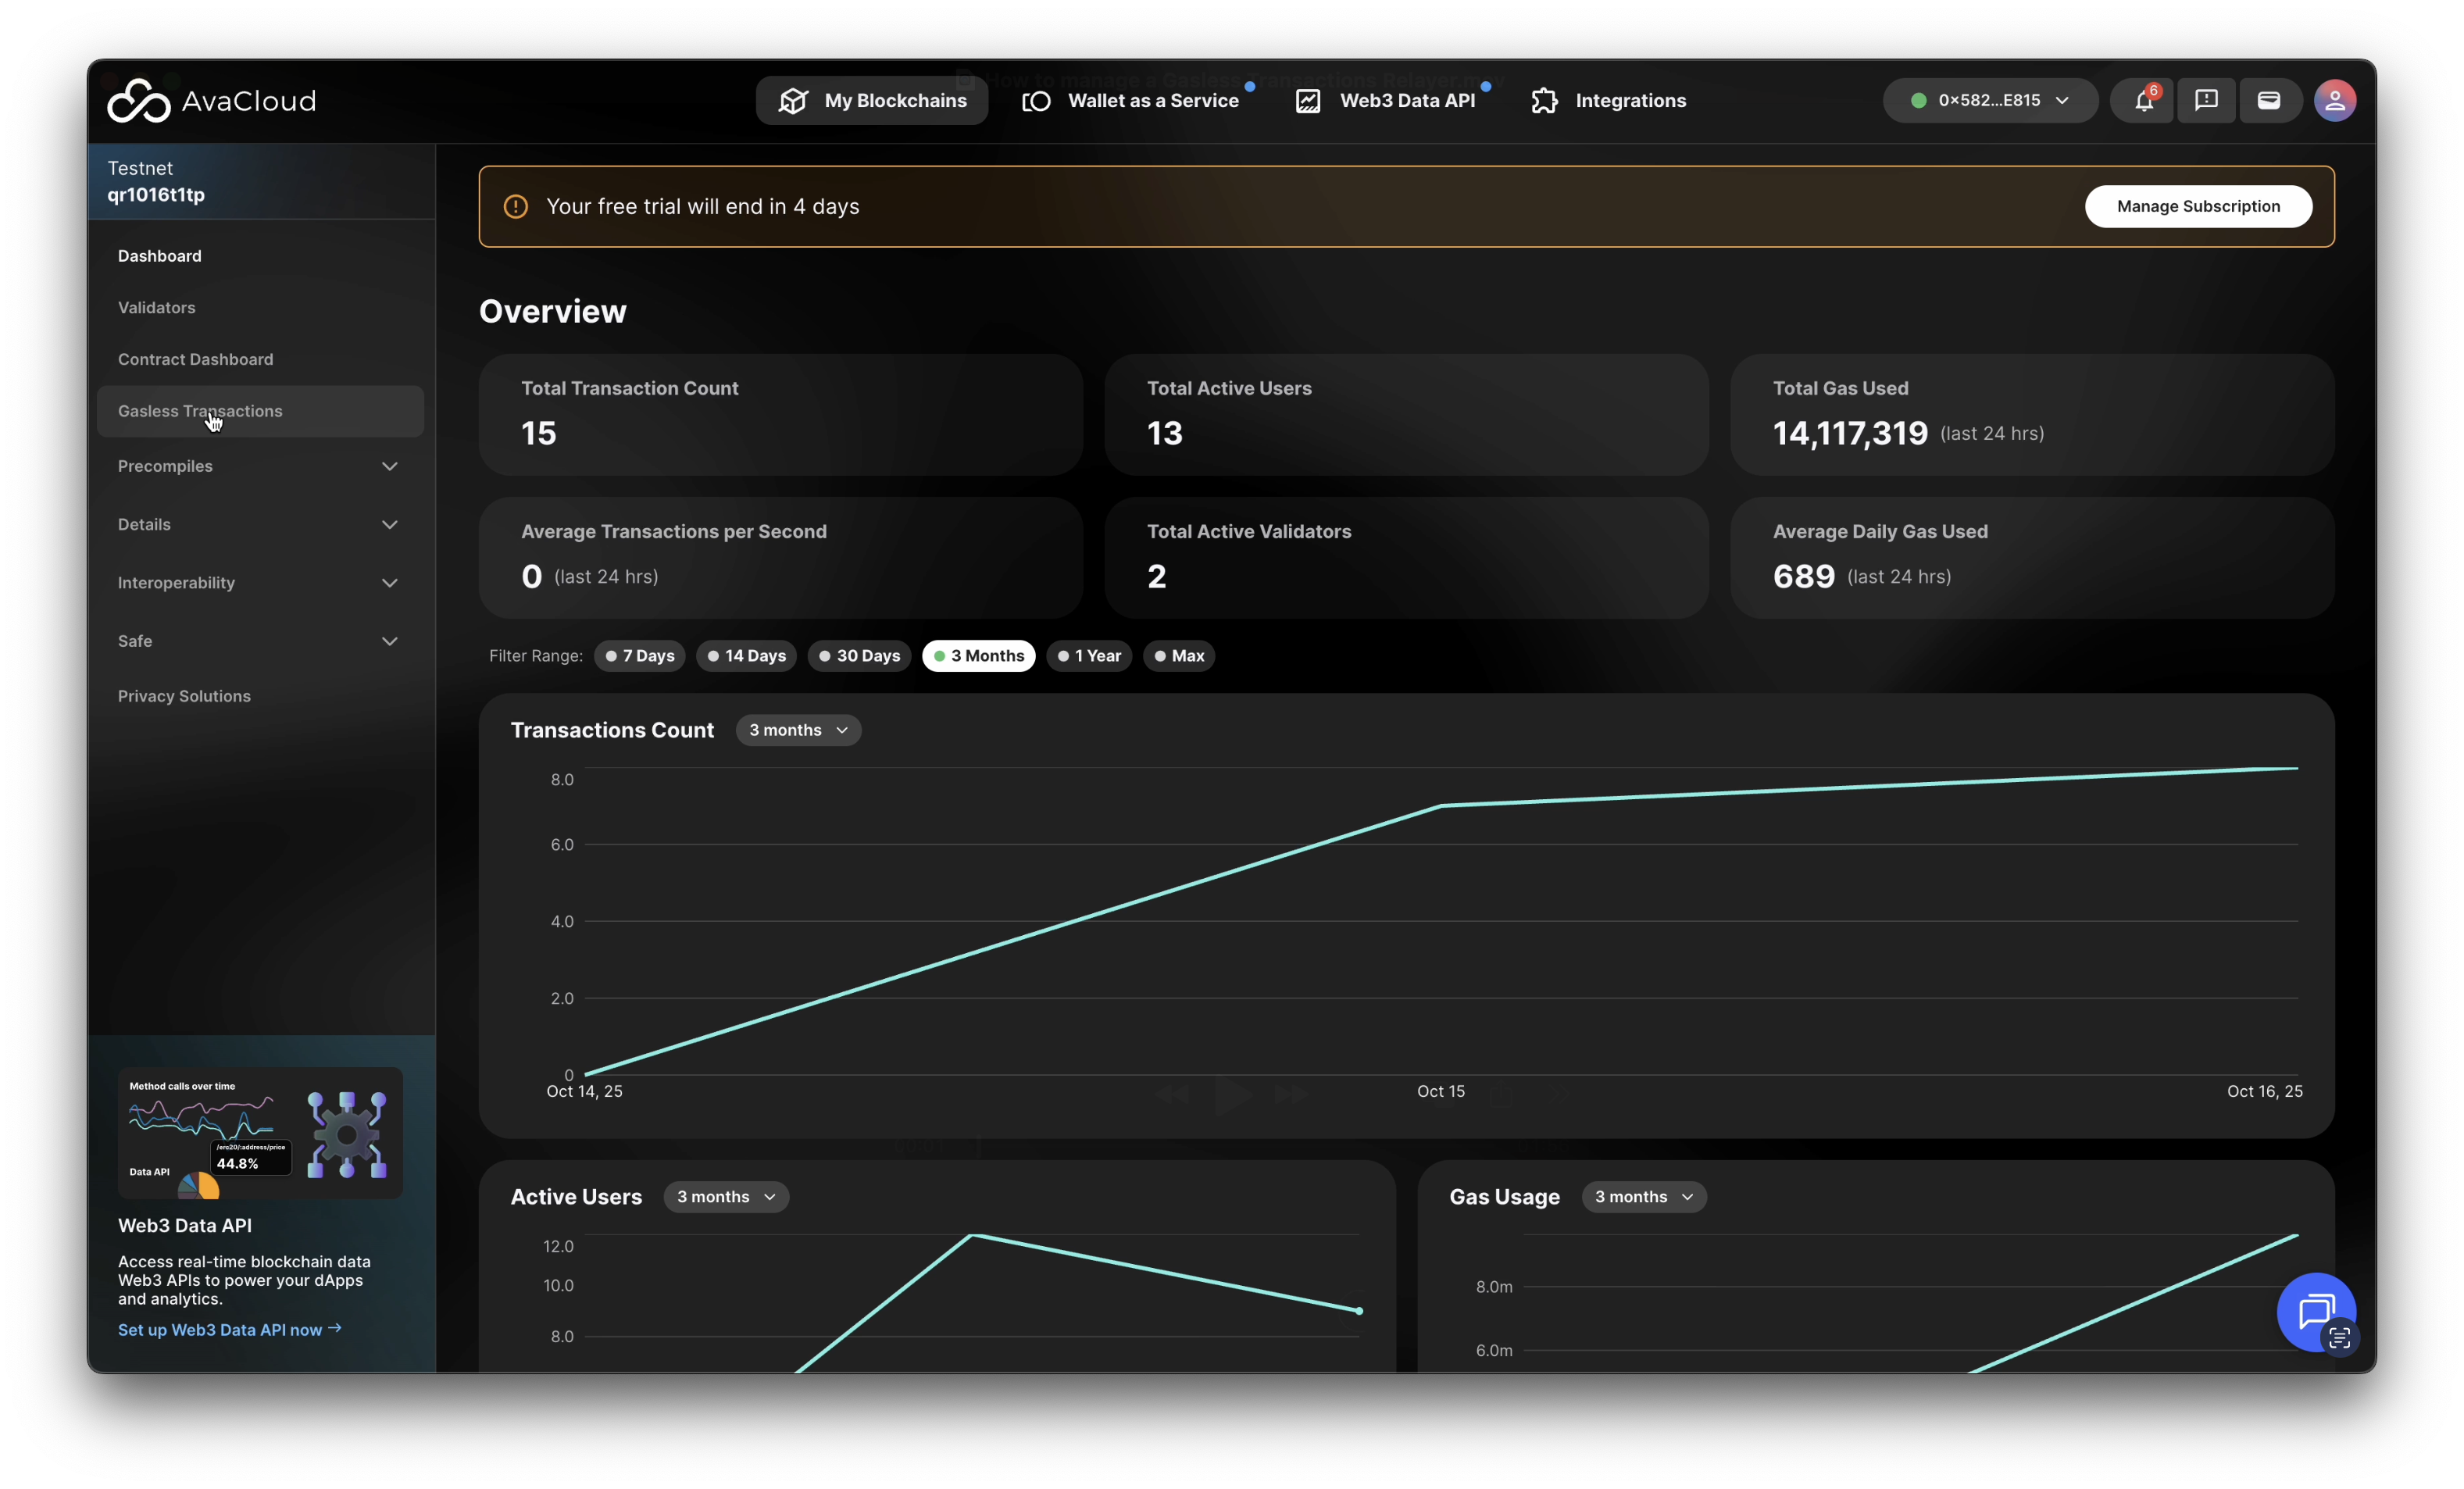Click the Web3 Data API chart icon
This screenshot has height=1489, width=2464.
tap(1308, 100)
